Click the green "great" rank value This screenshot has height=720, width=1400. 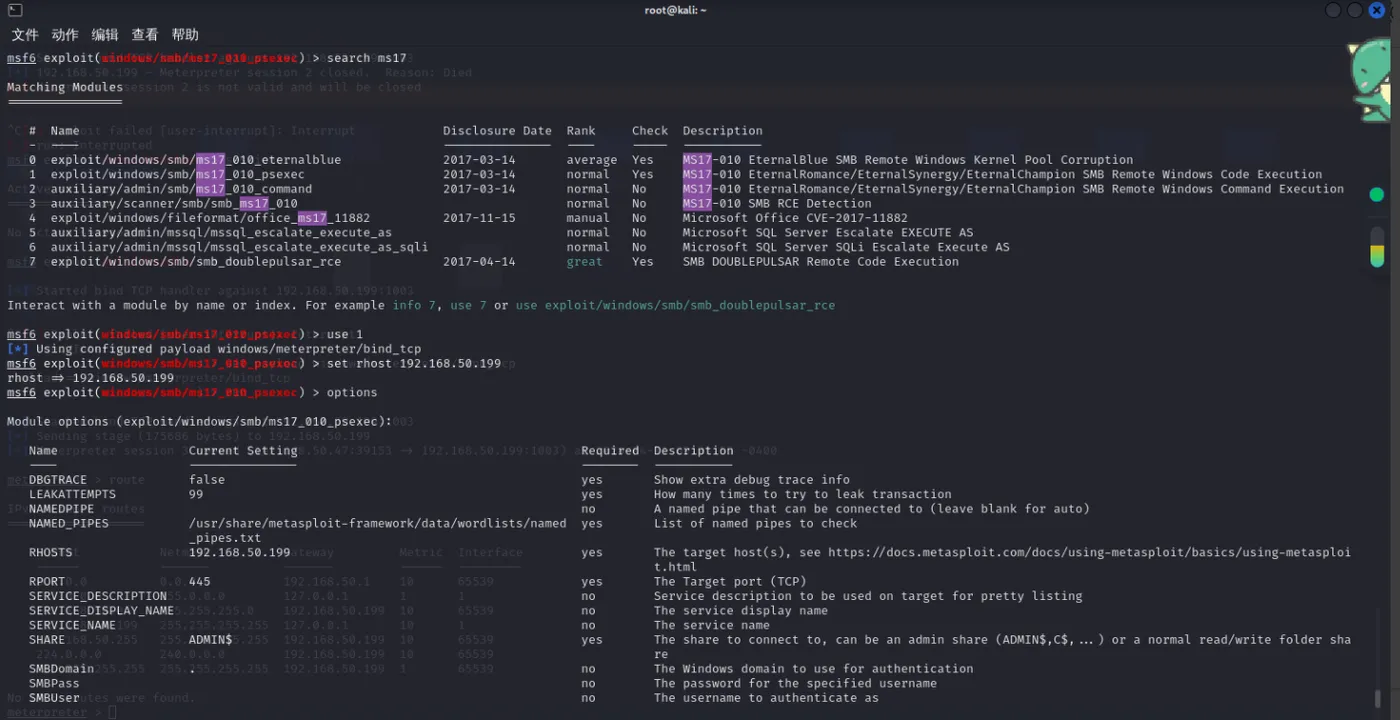pos(585,262)
